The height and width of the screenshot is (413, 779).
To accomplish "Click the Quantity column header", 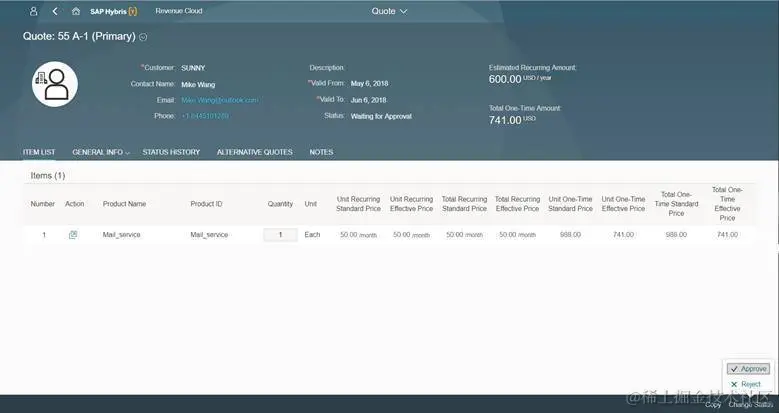I will click(x=280, y=204).
